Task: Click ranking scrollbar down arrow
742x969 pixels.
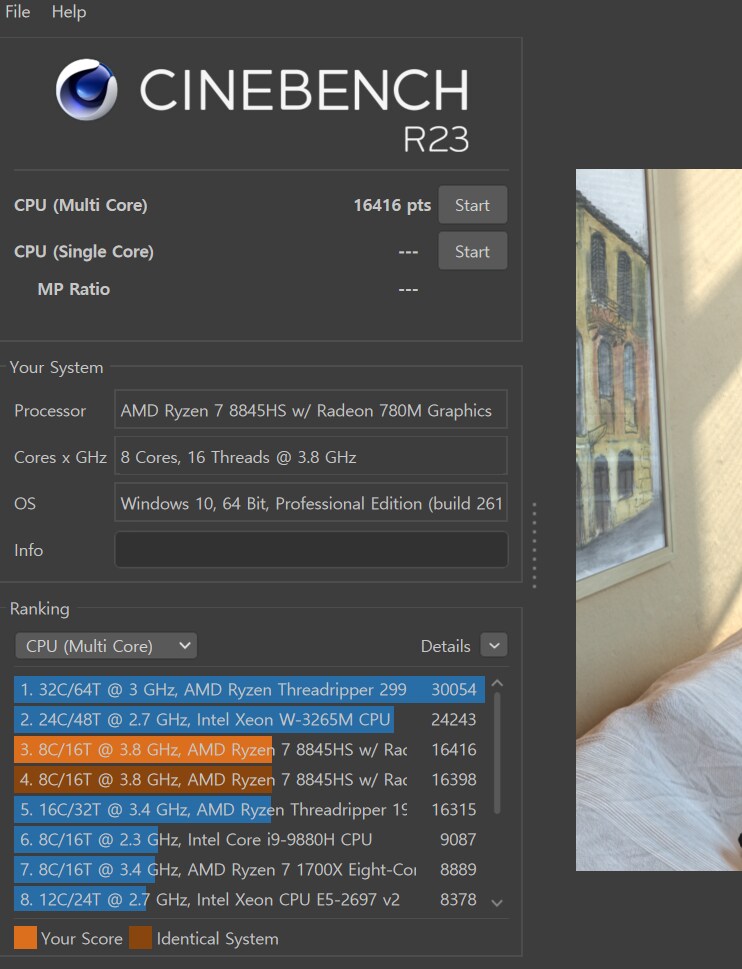Action: pos(497,903)
